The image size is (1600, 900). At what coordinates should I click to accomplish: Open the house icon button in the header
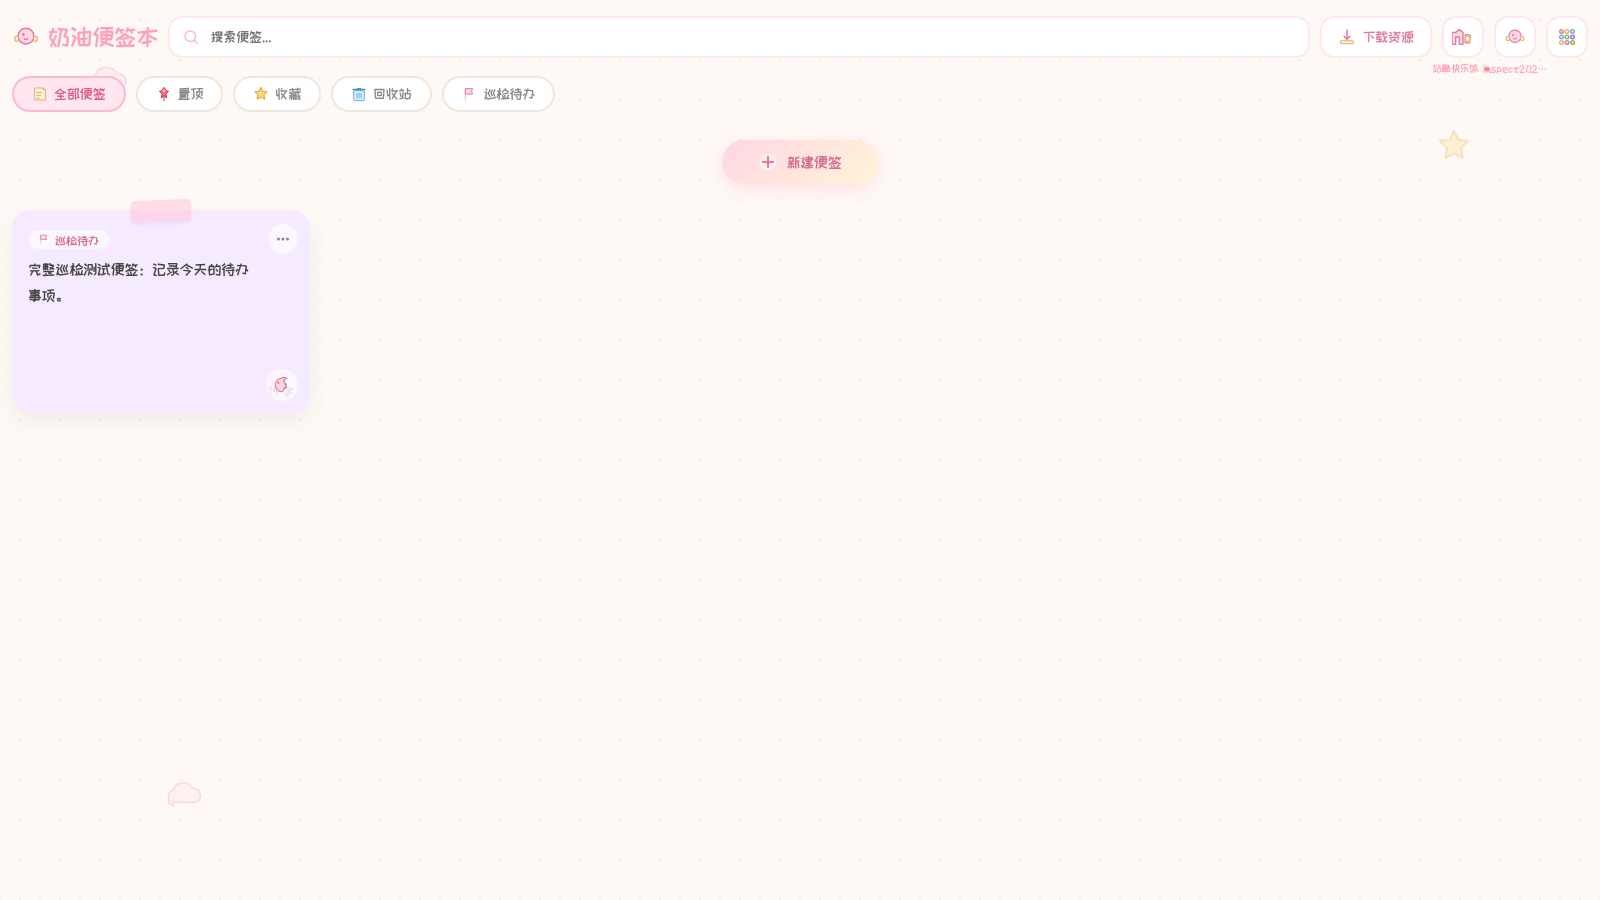[1462, 37]
